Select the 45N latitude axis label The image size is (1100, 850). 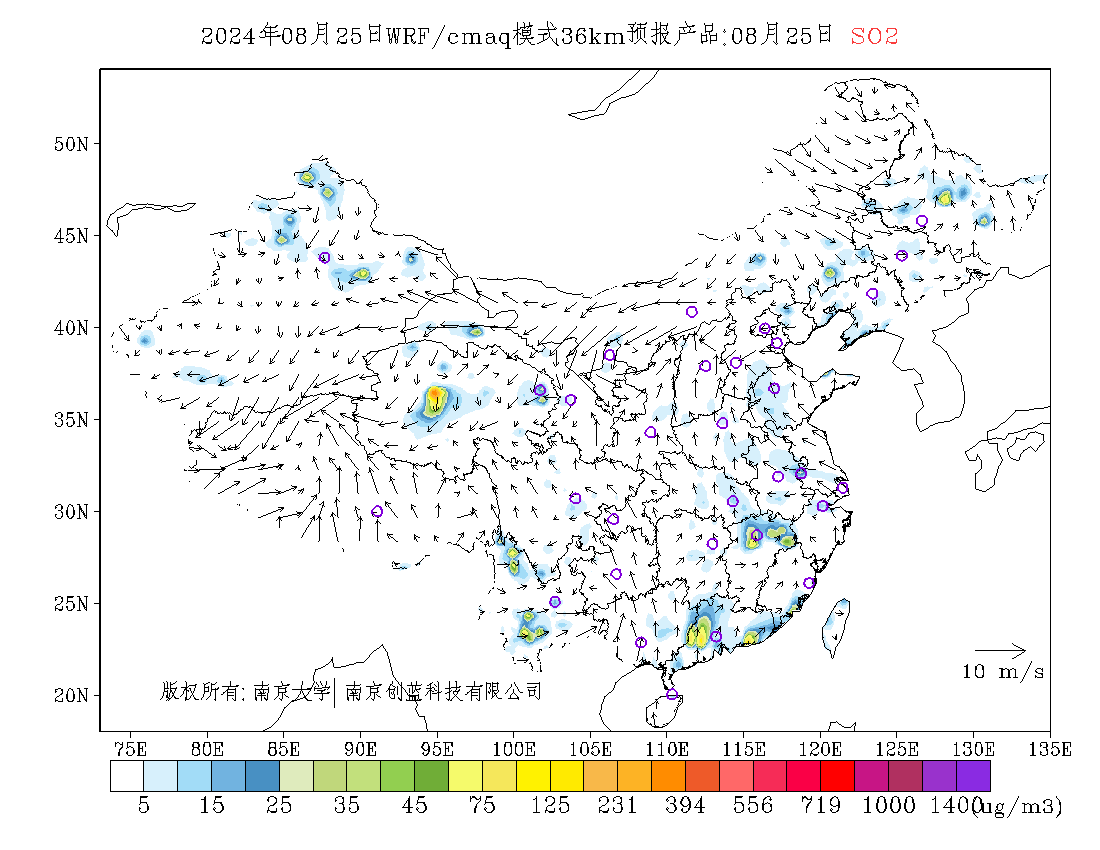tap(72, 236)
